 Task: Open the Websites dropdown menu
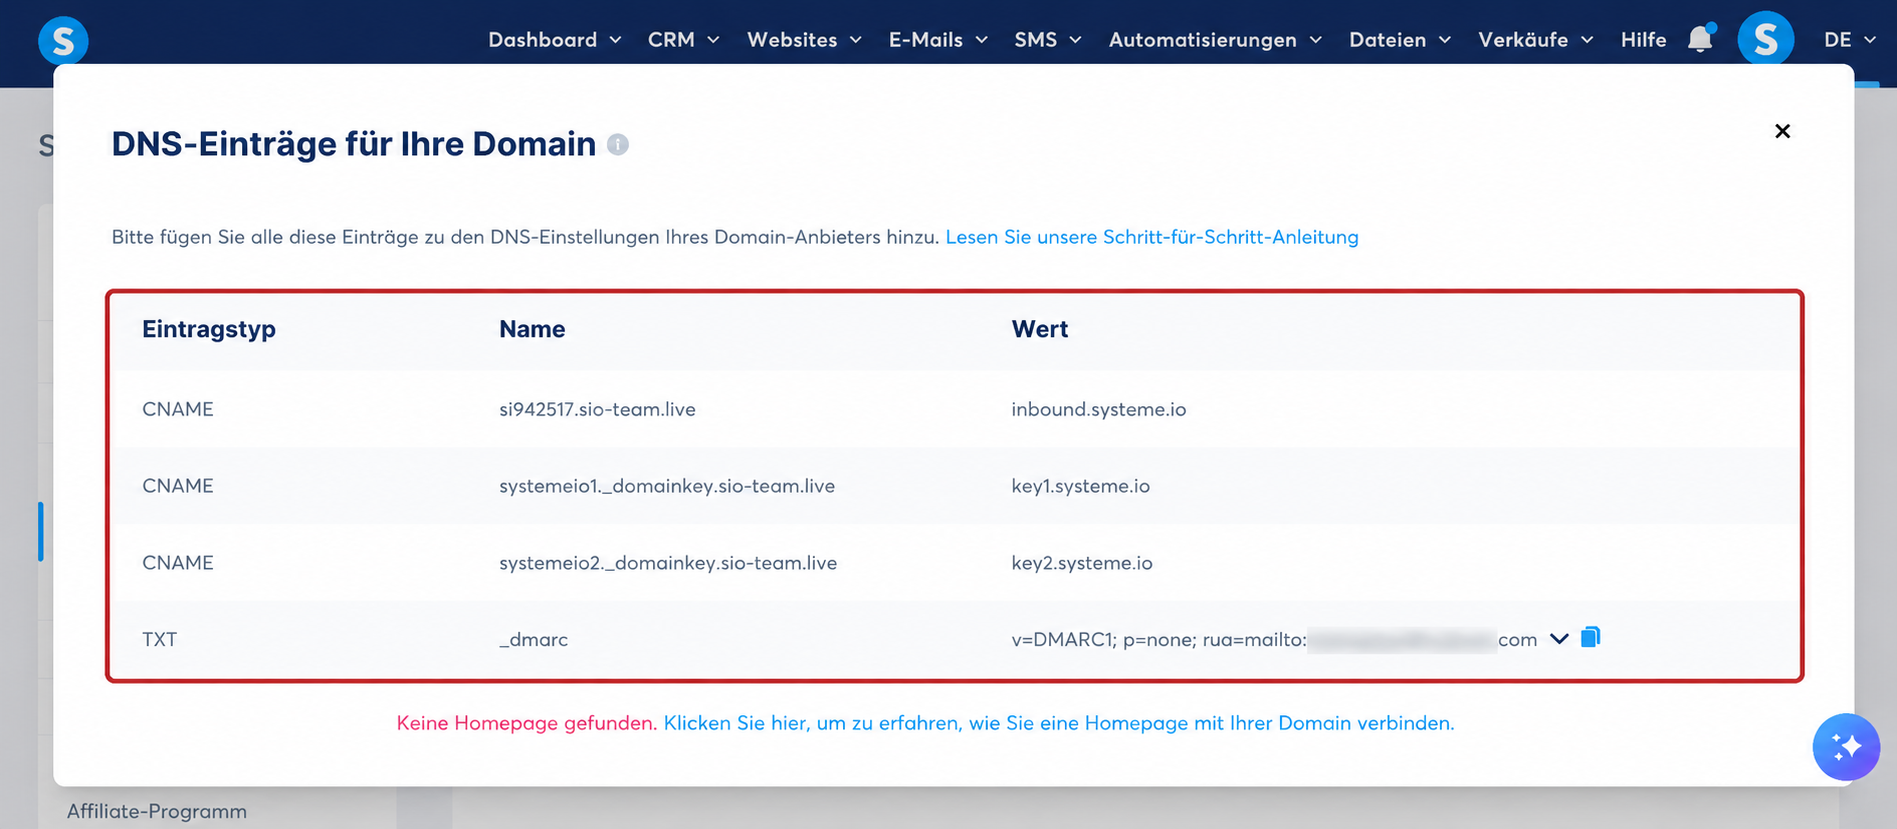[804, 40]
